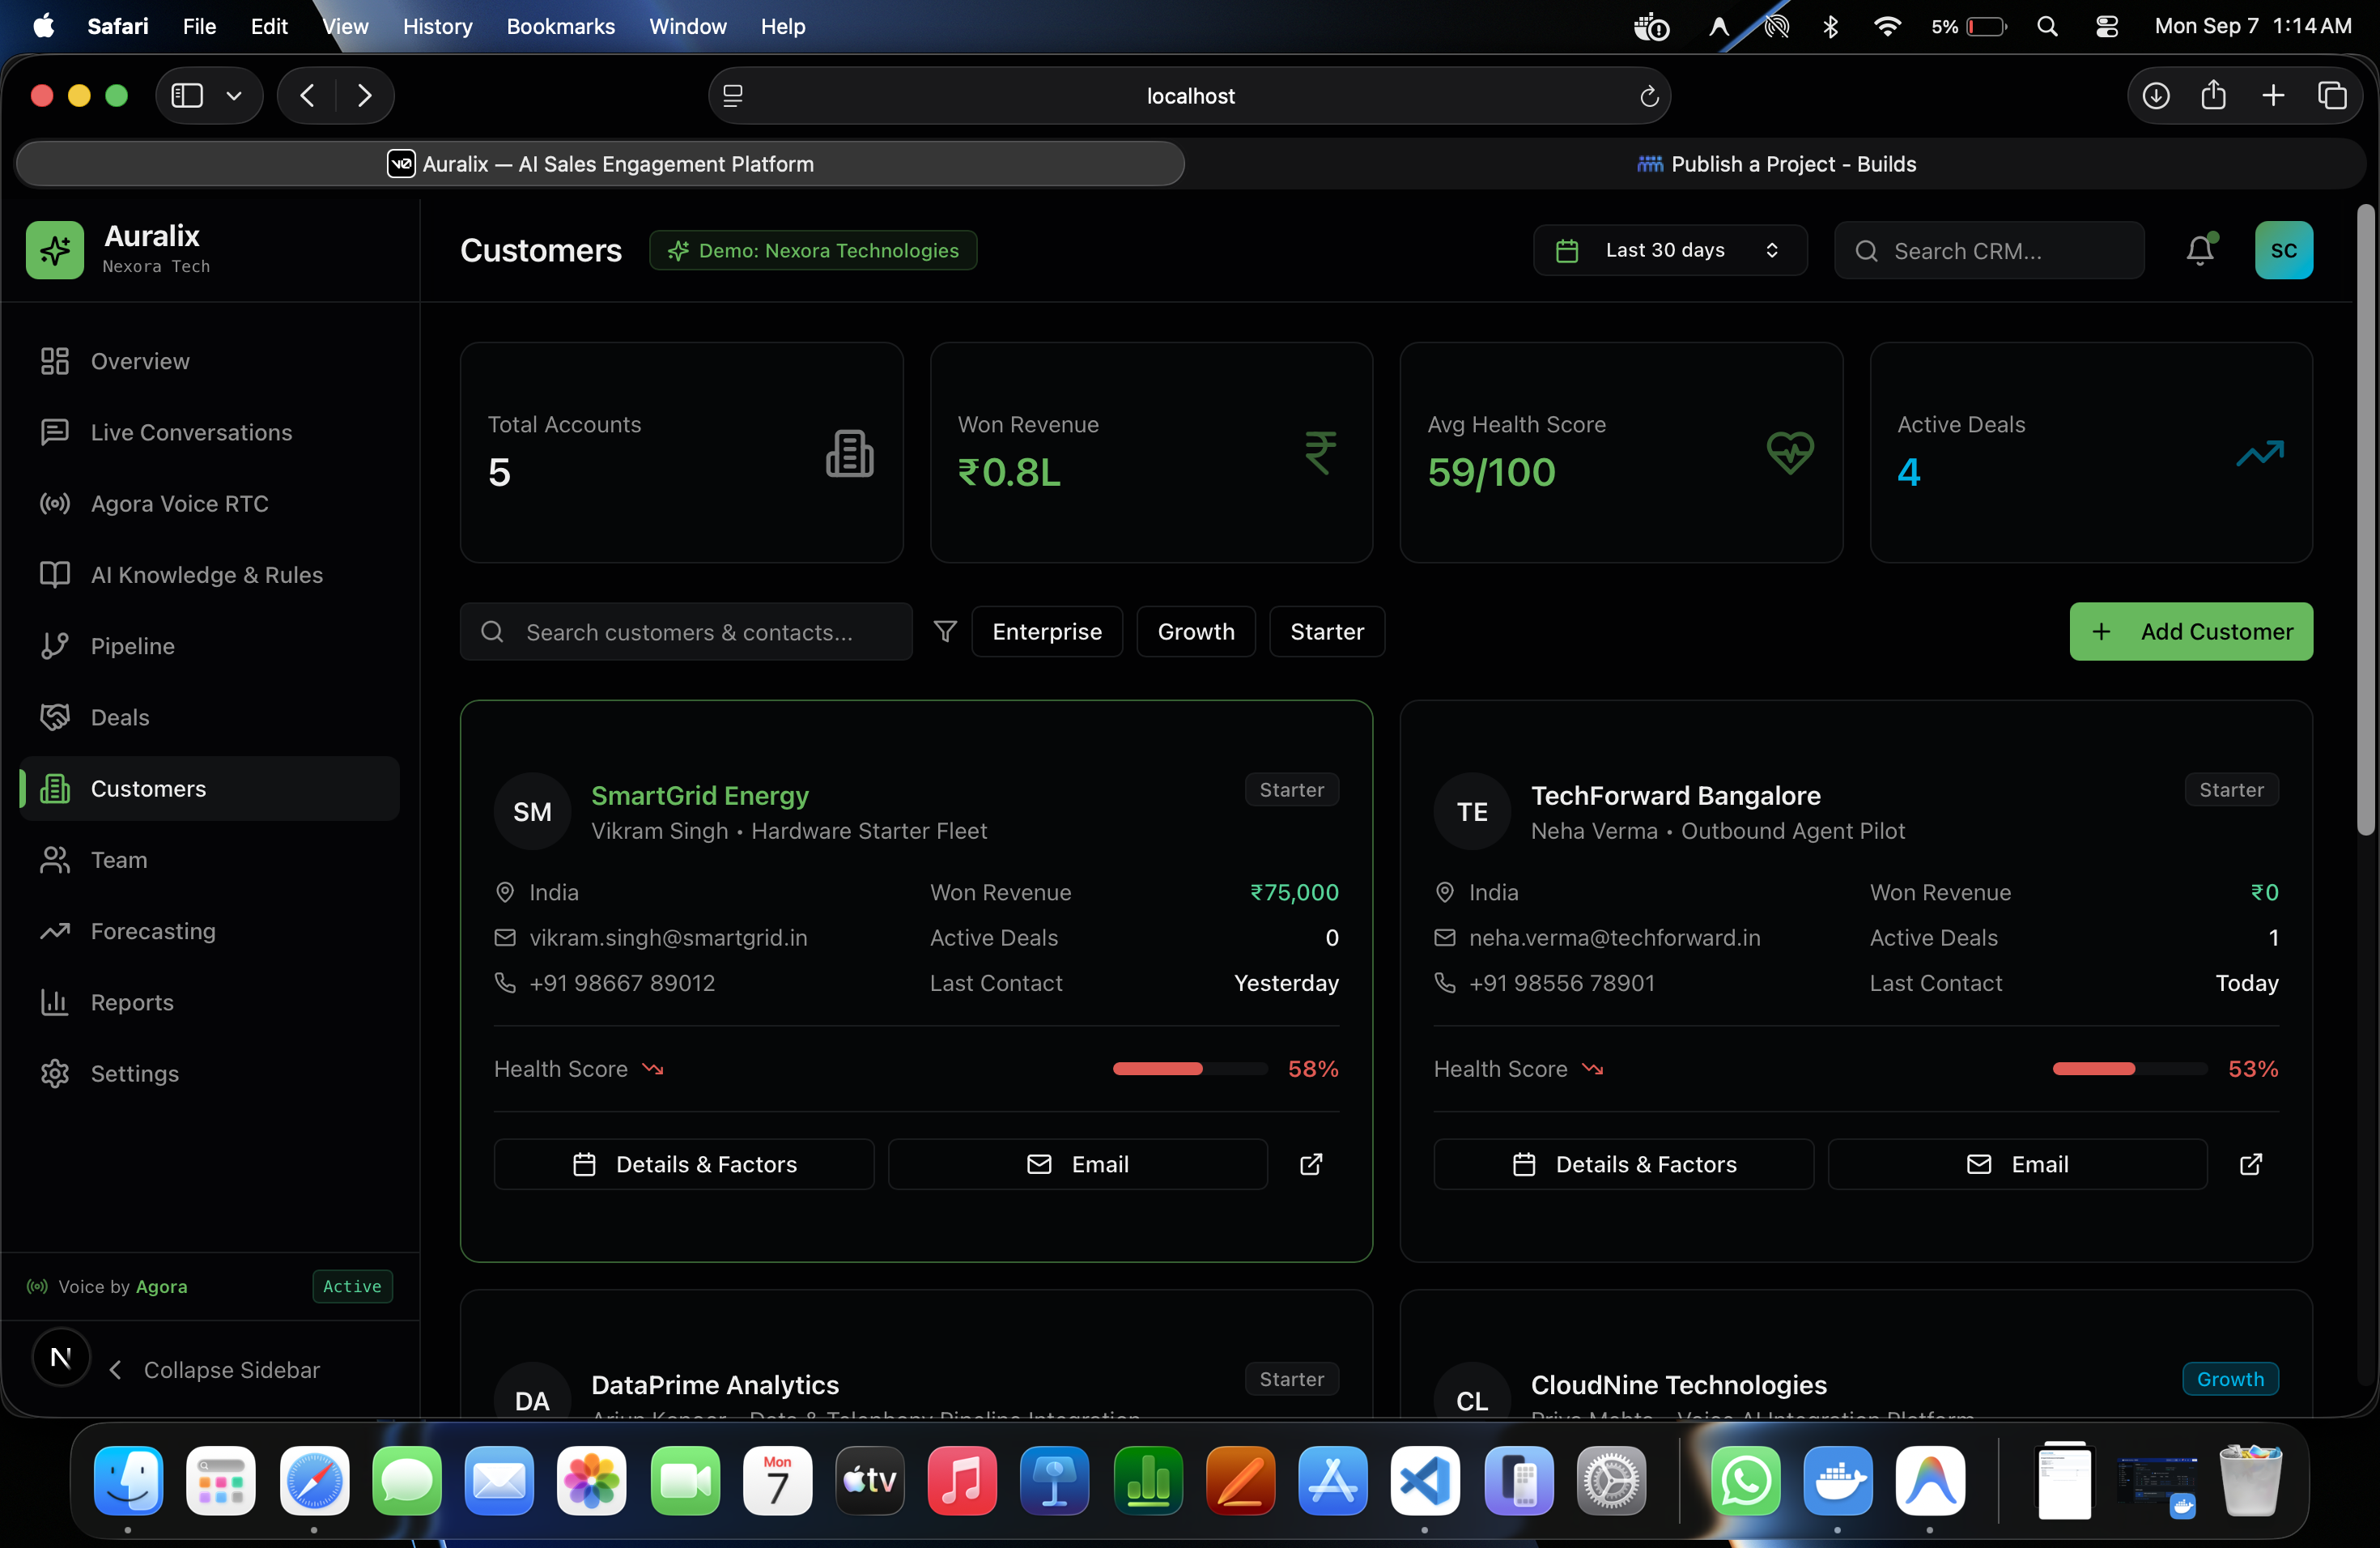Click the localhost address bar

[1190, 96]
